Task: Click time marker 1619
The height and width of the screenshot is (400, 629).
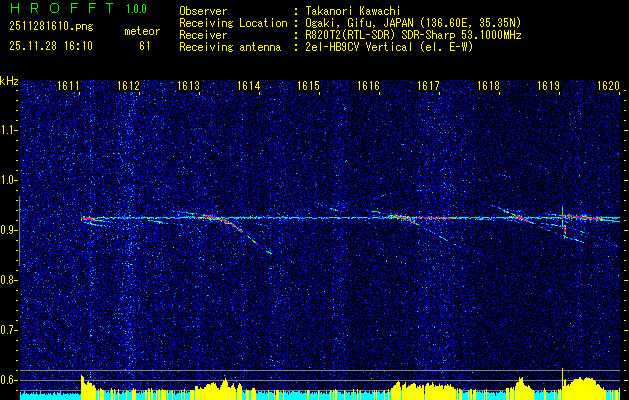Action: click(548, 85)
